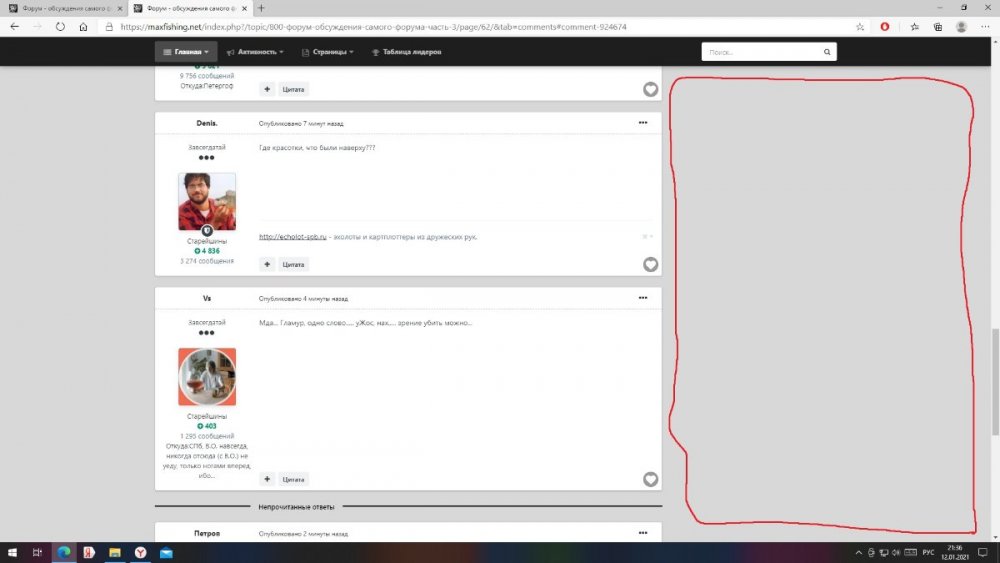Open three-dot options menu on Vs's post
This screenshot has height=563, width=1000.
pos(643,298)
